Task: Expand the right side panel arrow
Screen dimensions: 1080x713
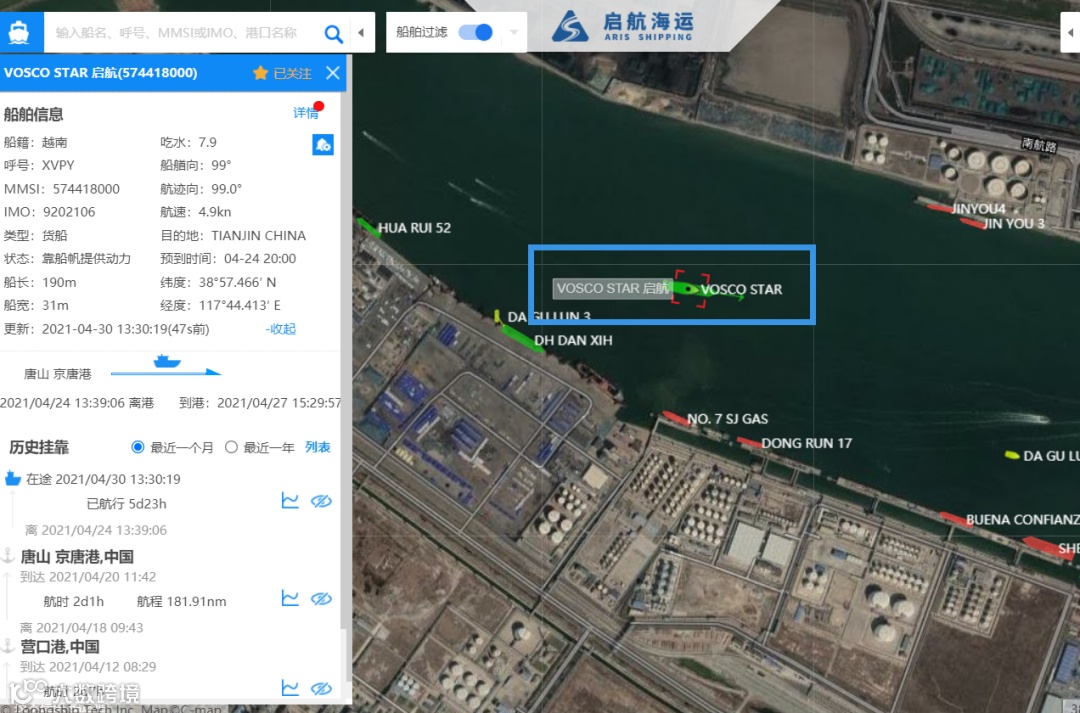Action: click(1070, 32)
